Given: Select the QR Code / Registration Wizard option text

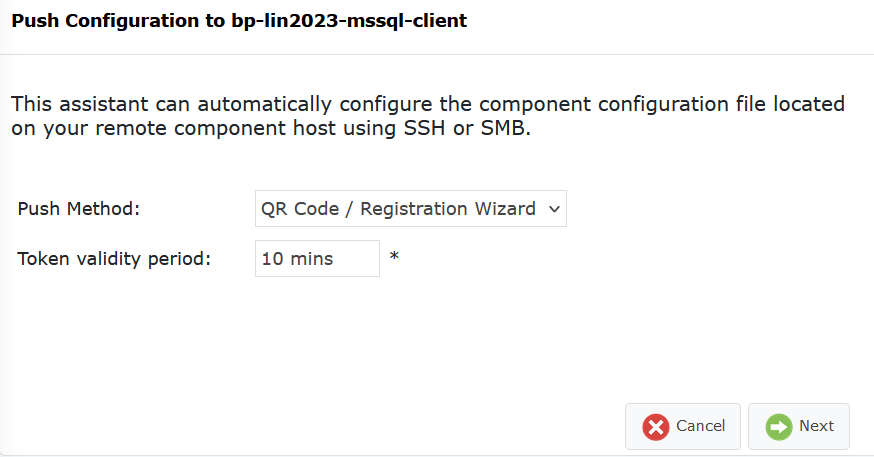Looking at the screenshot, I should click(398, 208).
